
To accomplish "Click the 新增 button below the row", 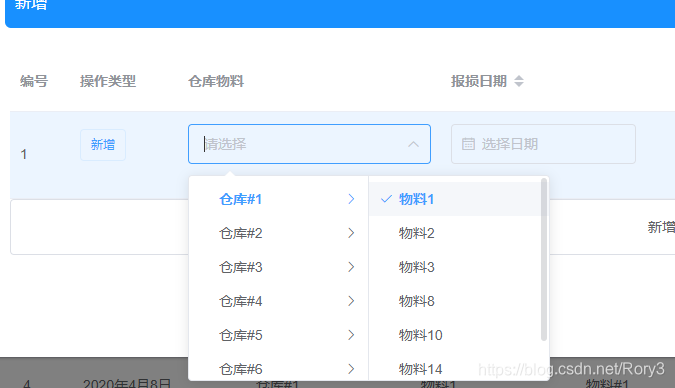I will click(661, 227).
